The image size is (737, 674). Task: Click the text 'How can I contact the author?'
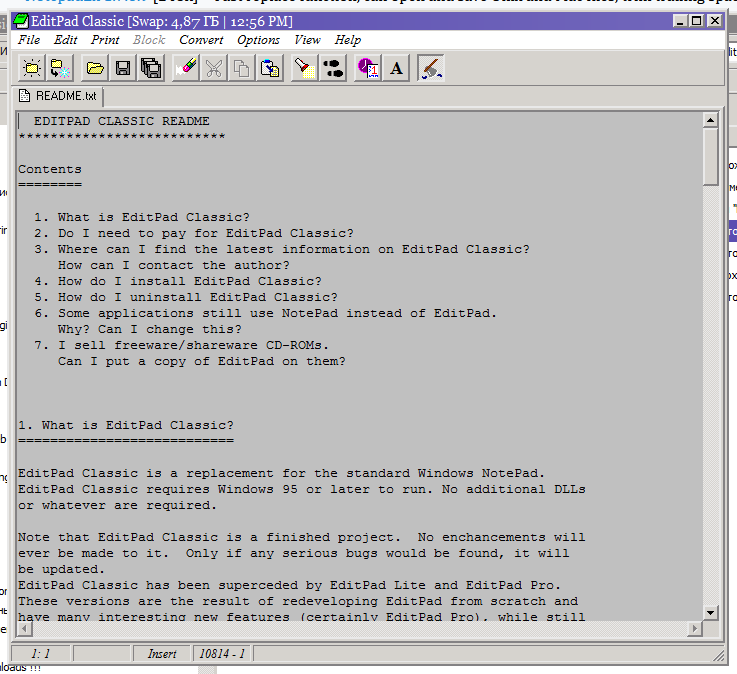click(174, 265)
